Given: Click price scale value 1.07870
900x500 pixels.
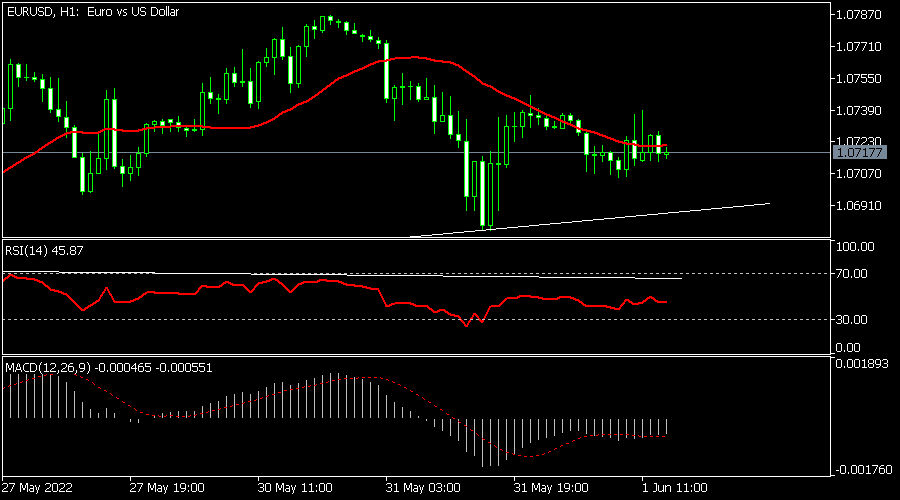Looking at the screenshot, I should click(x=859, y=15).
